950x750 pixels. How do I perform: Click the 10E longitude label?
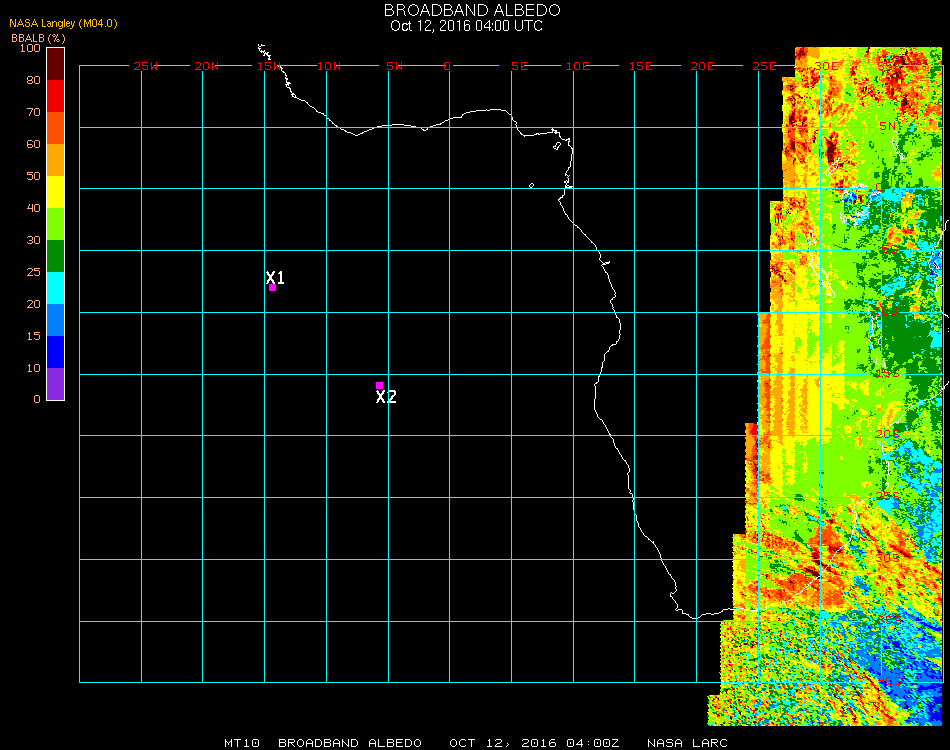[x=577, y=66]
